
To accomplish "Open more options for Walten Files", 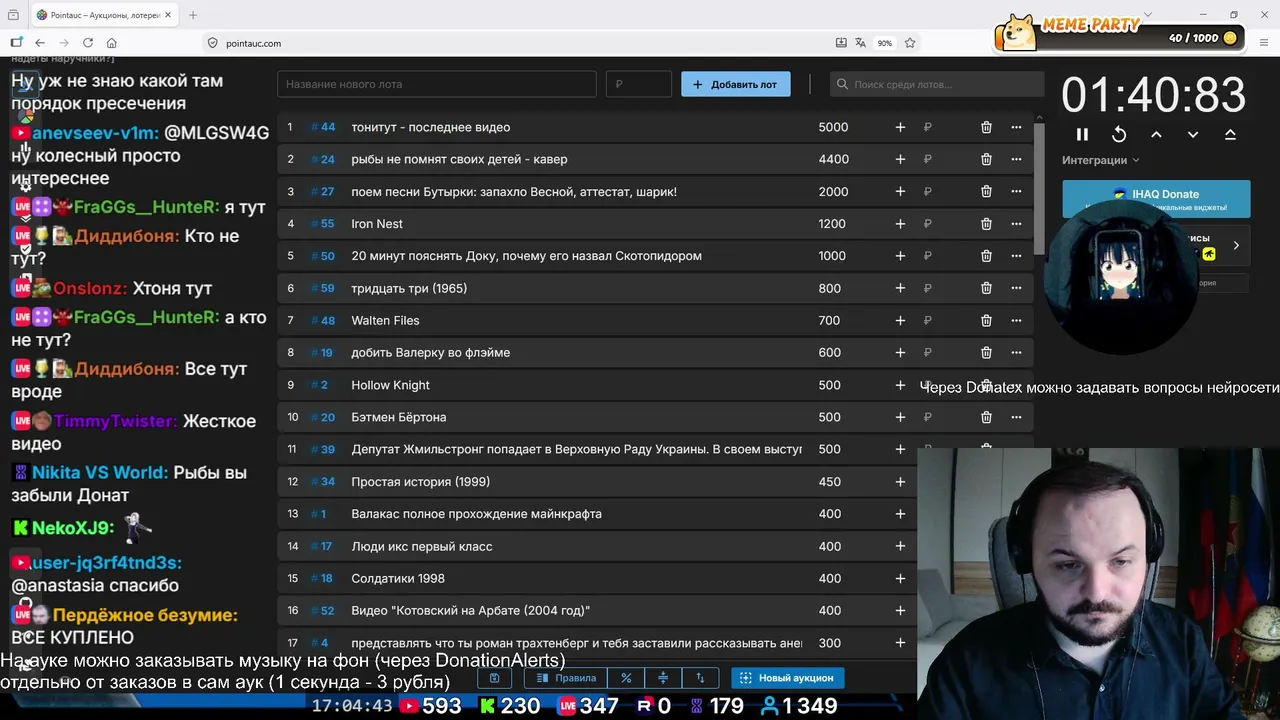I will click(x=1016, y=320).
